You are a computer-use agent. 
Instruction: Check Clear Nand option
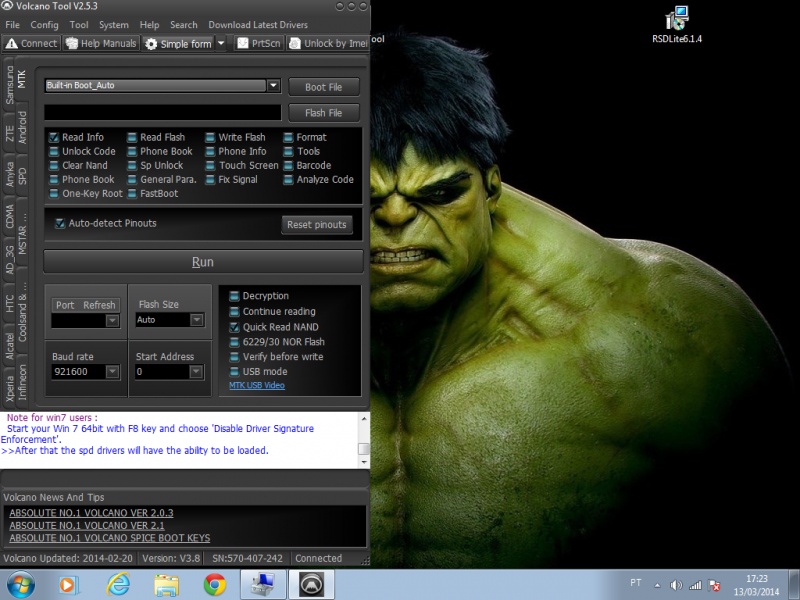tap(54, 165)
